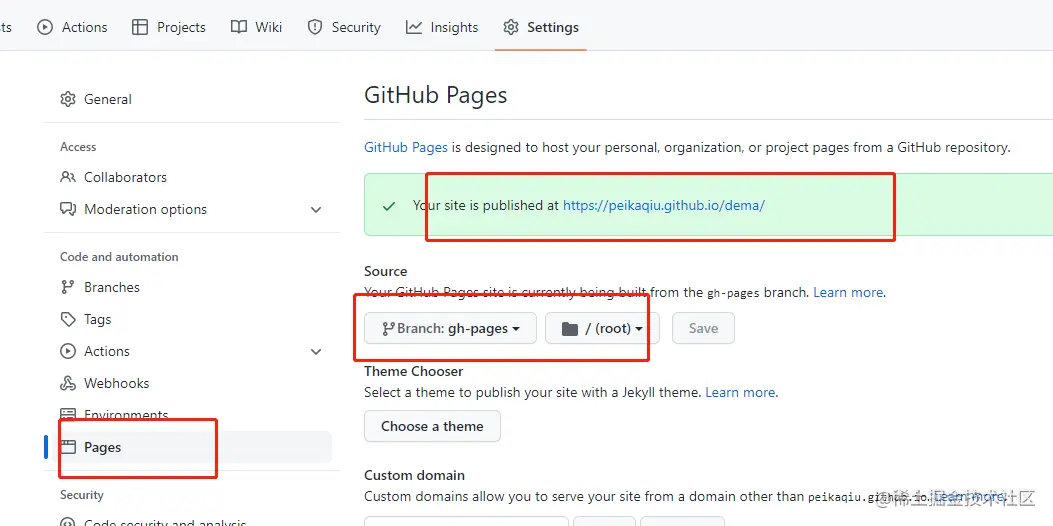Click the green checkmark icon in banner

pos(389,206)
